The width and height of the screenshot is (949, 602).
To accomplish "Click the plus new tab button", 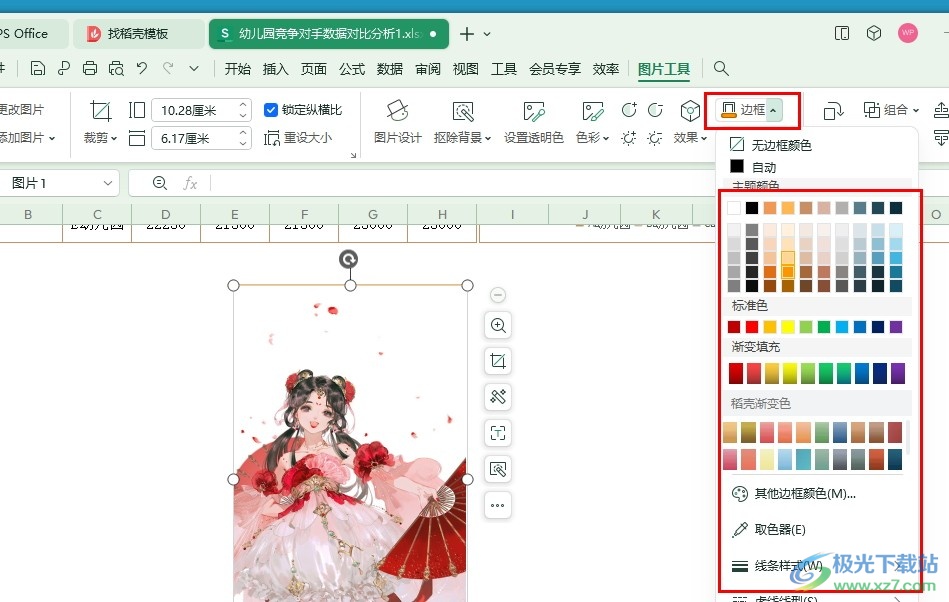I will pyautogui.click(x=466, y=34).
